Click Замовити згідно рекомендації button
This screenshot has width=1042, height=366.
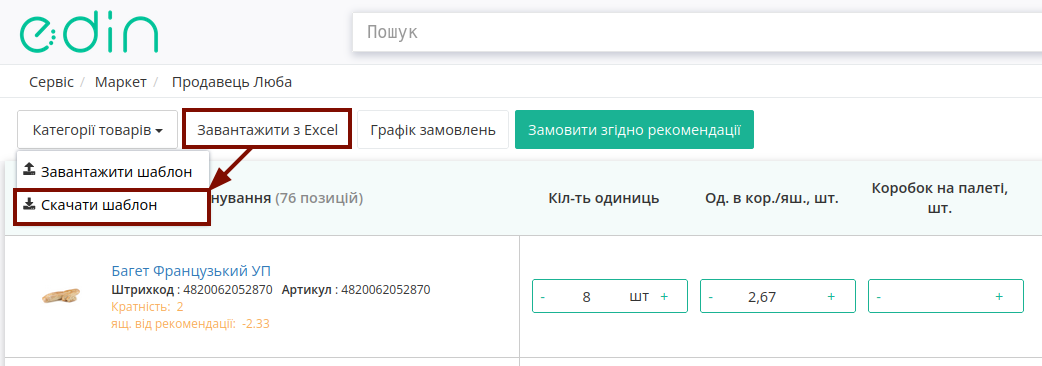tap(634, 130)
